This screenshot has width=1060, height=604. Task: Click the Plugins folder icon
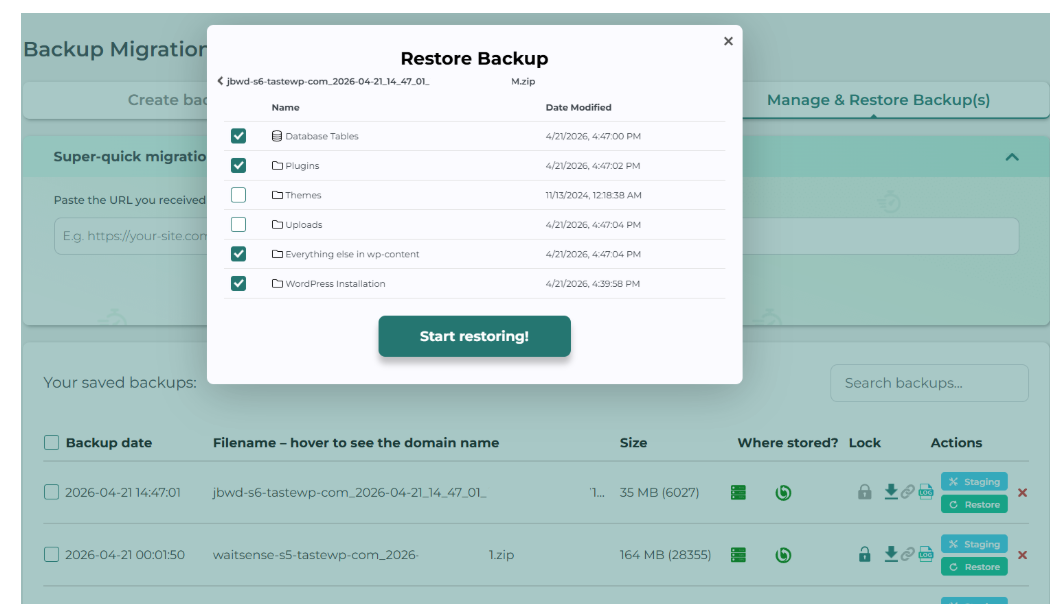(x=275, y=165)
